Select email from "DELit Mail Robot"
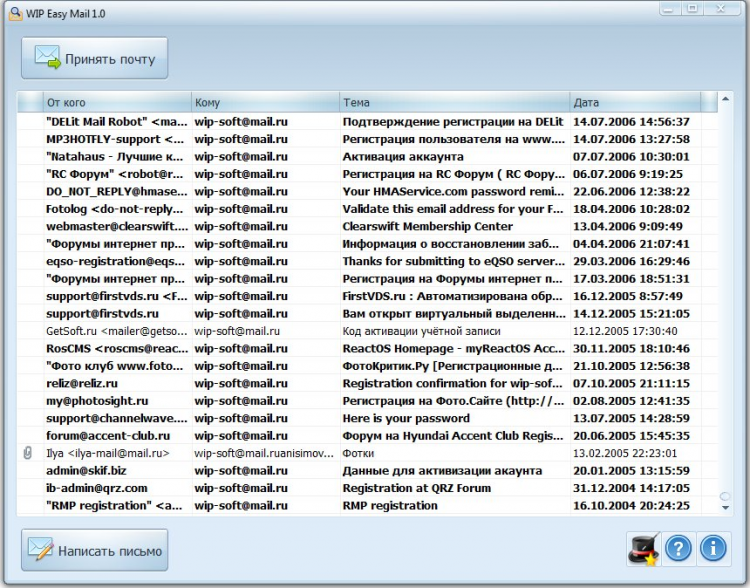 [x=367, y=122]
